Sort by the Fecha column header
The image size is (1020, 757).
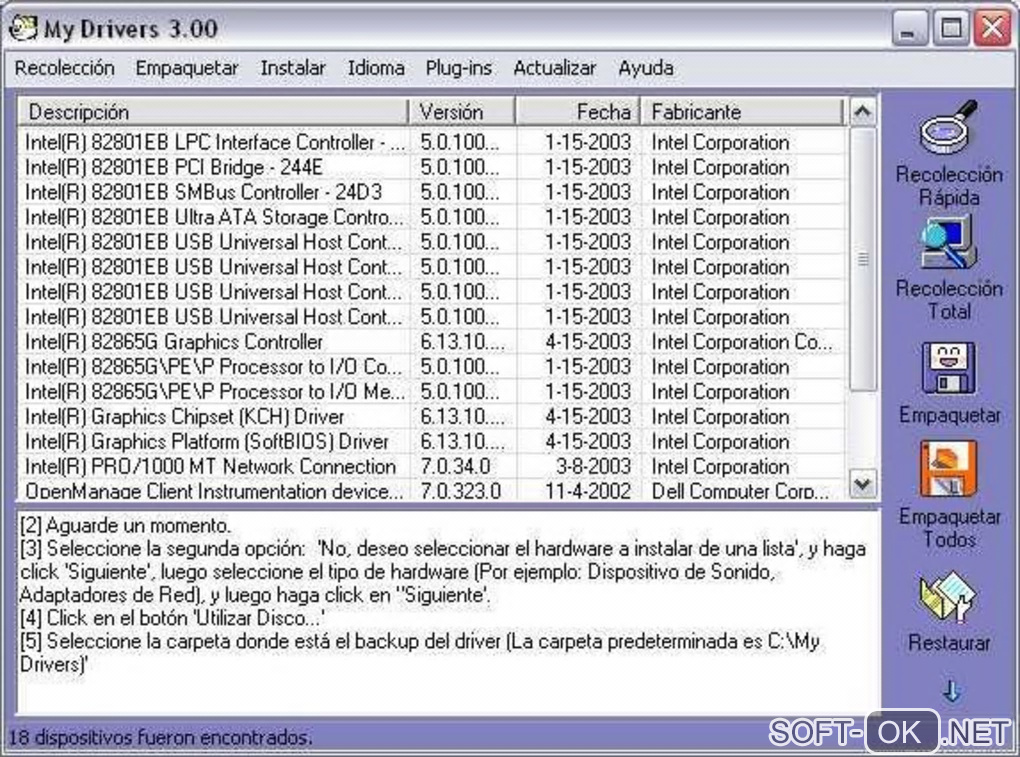578,112
